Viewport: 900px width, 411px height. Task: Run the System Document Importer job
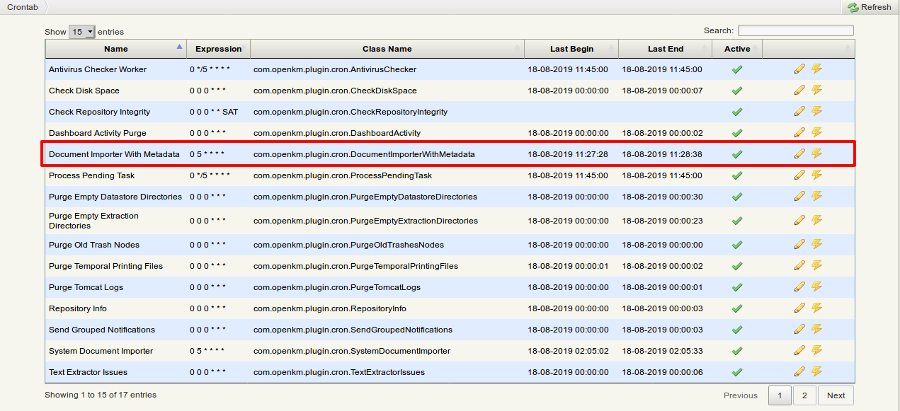[x=816, y=350]
